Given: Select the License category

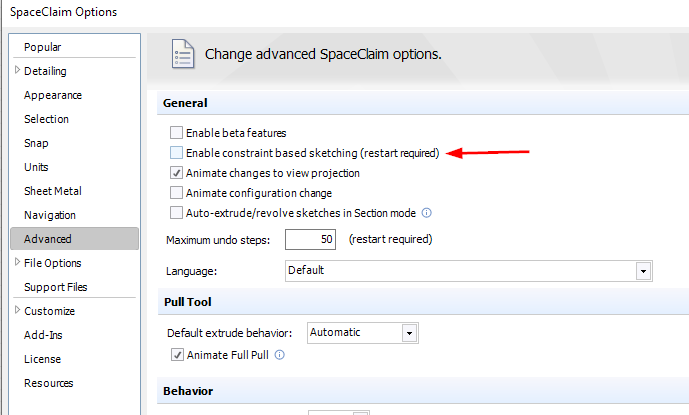Looking at the screenshot, I should click(42, 359).
